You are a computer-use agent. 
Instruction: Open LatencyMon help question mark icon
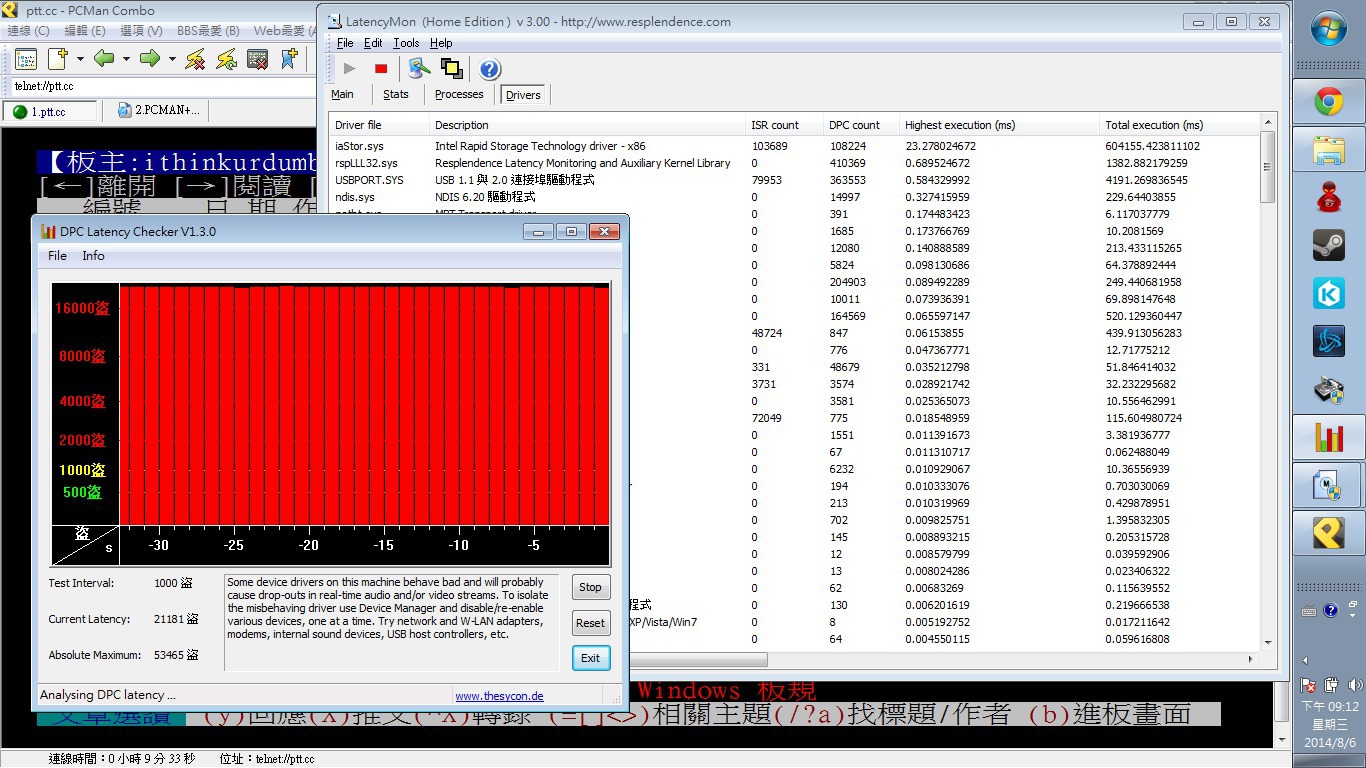[489, 68]
